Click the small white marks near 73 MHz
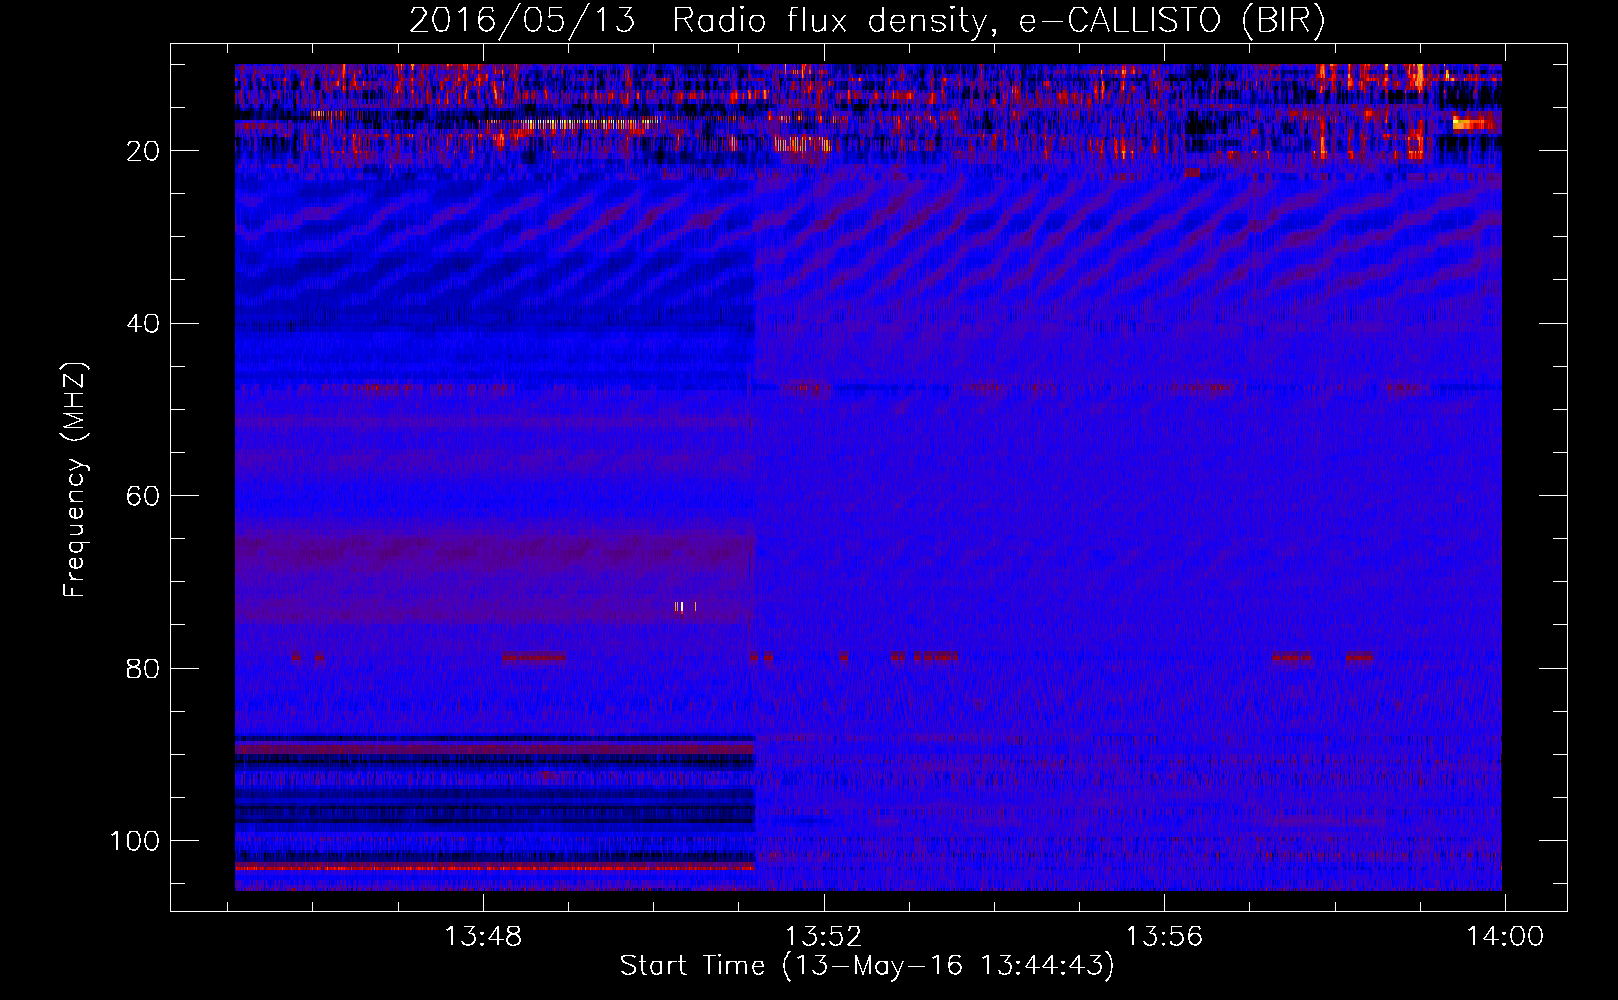Screen dimensions: 1618x1000 (685, 606)
